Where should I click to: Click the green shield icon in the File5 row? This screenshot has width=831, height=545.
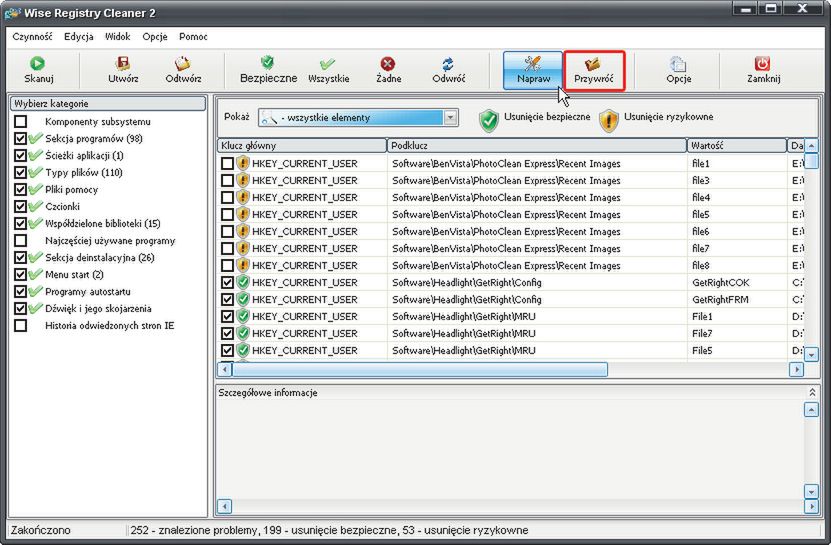[x=243, y=350]
